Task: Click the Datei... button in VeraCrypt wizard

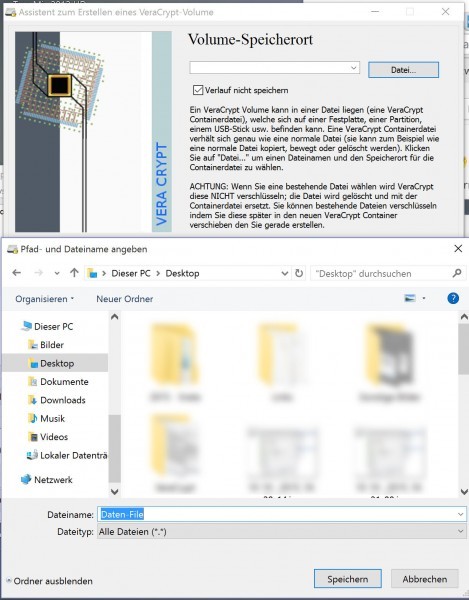Action: (x=403, y=70)
